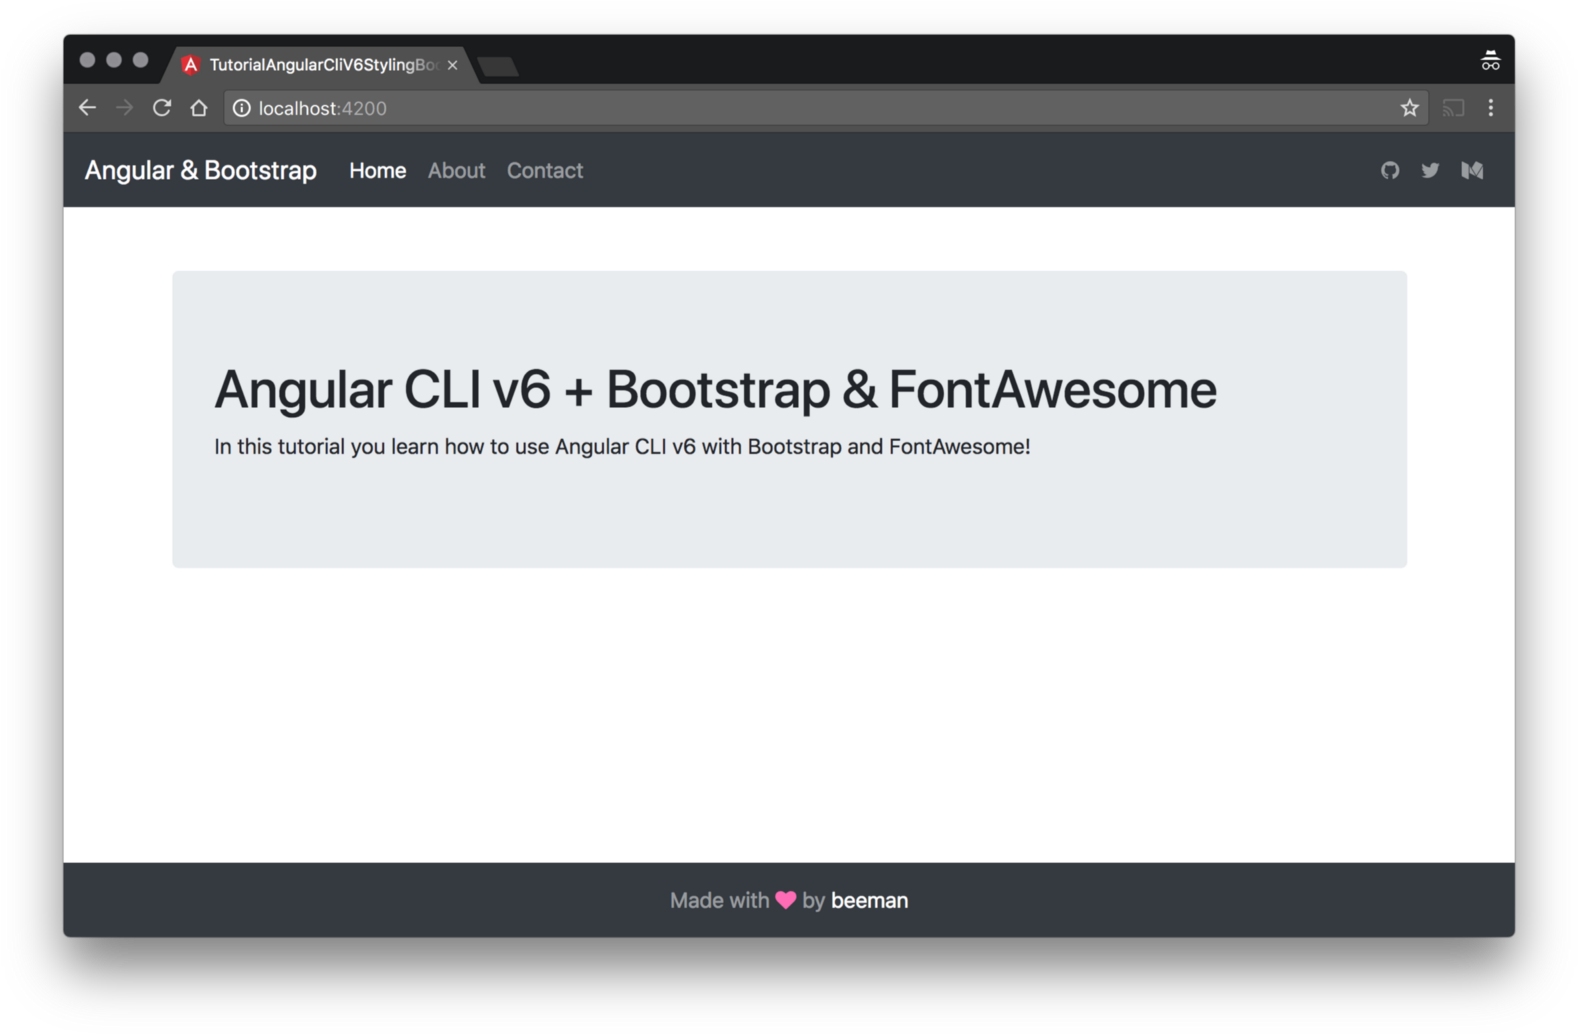Open a new tab with the new tab button
The width and height of the screenshot is (1578, 1034).
498,66
